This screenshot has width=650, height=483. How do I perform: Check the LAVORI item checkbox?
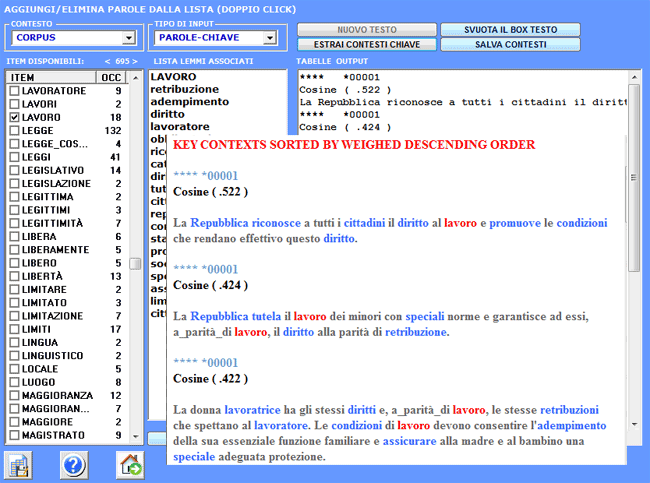pyautogui.click(x=15, y=104)
